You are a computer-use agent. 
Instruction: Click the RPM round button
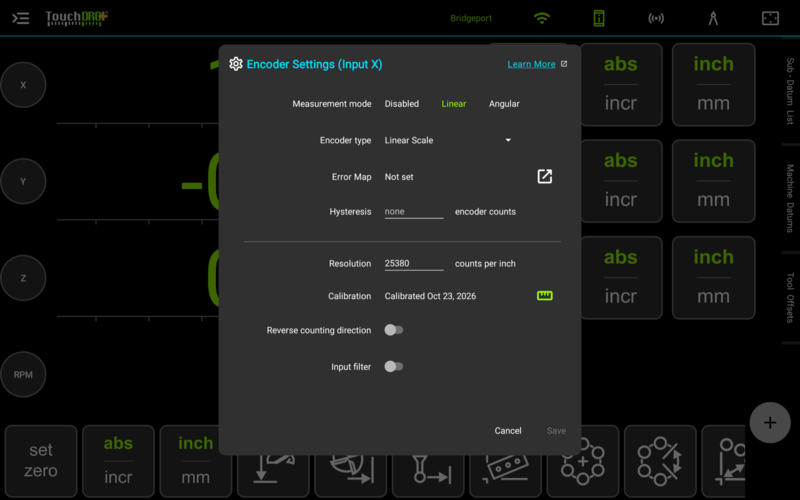click(23, 374)
